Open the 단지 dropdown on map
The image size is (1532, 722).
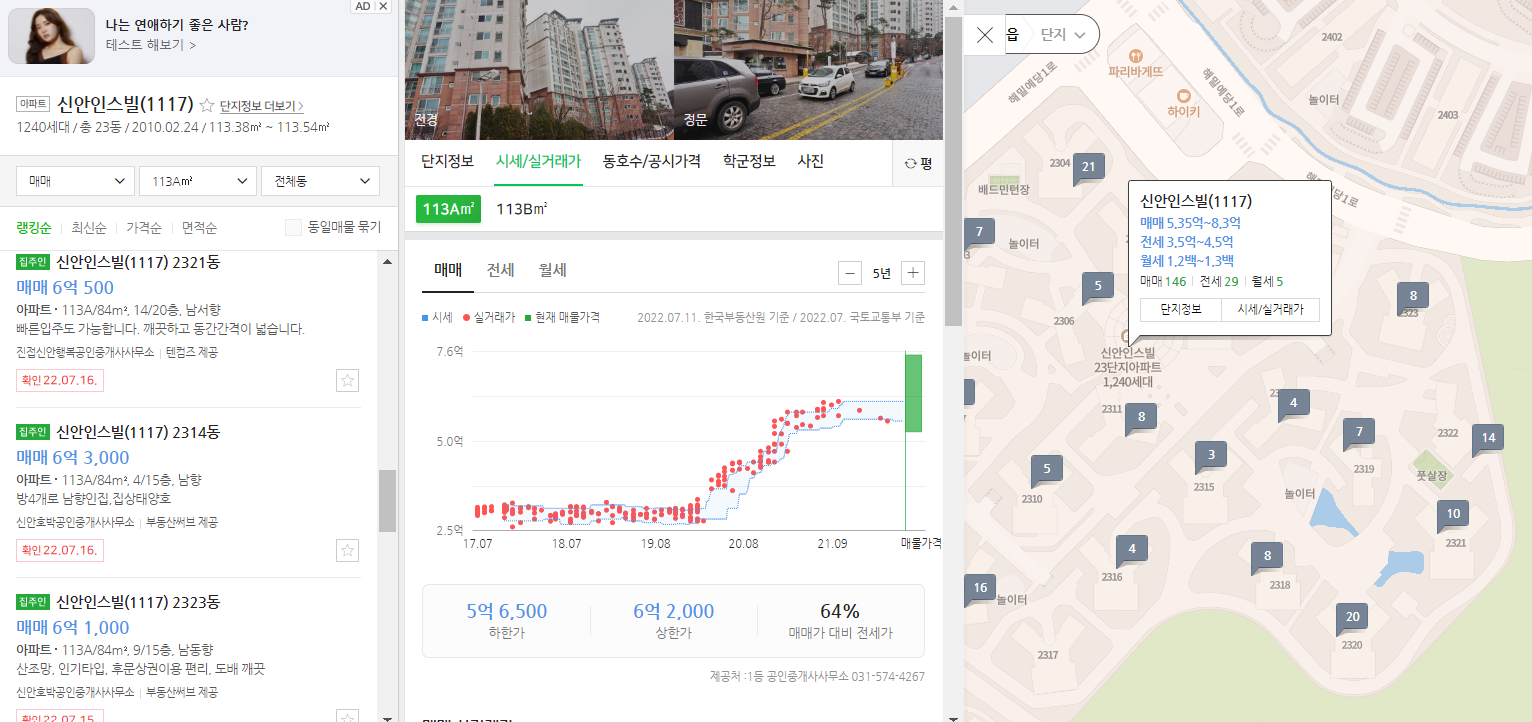(x=1063, y=35)
